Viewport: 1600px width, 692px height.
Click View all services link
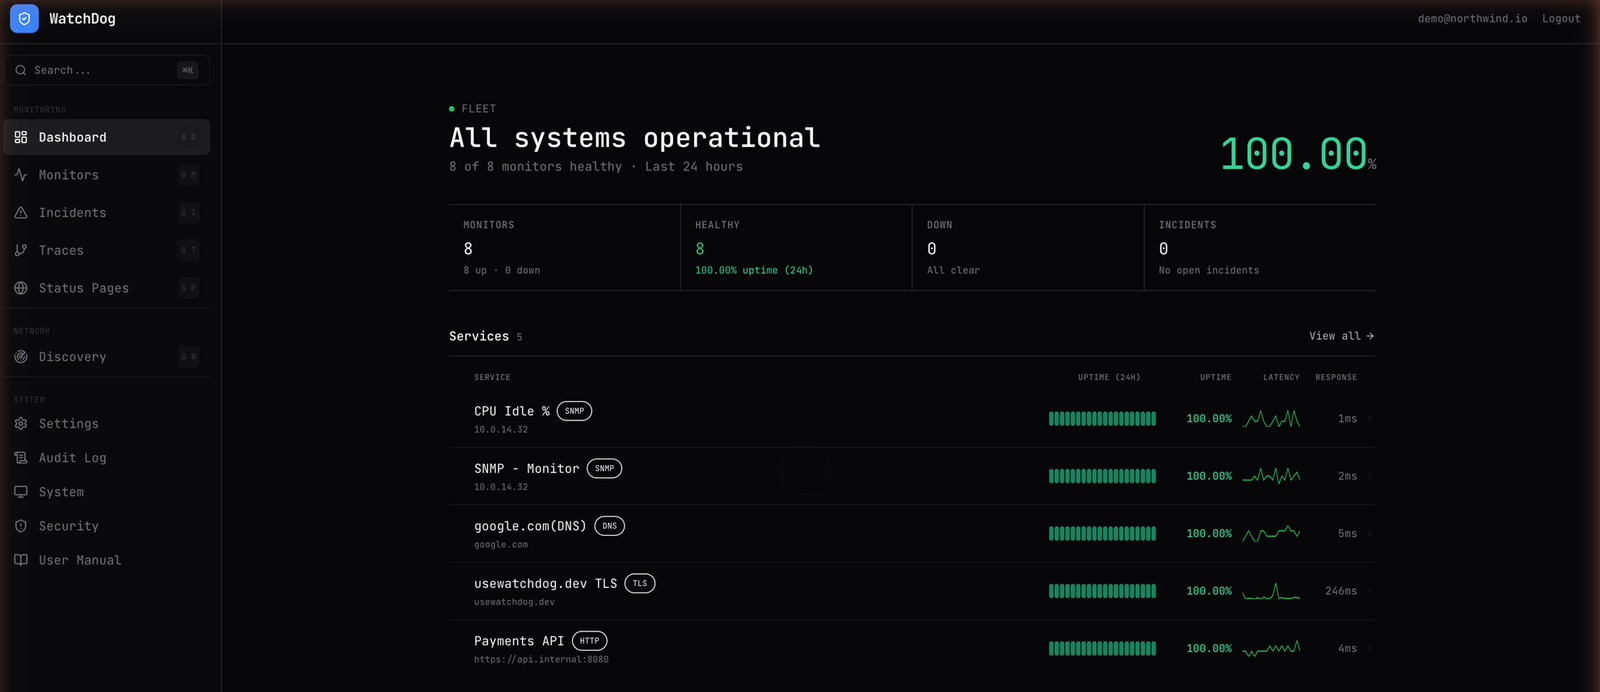pyautogui.click(x=1342, y=336)
